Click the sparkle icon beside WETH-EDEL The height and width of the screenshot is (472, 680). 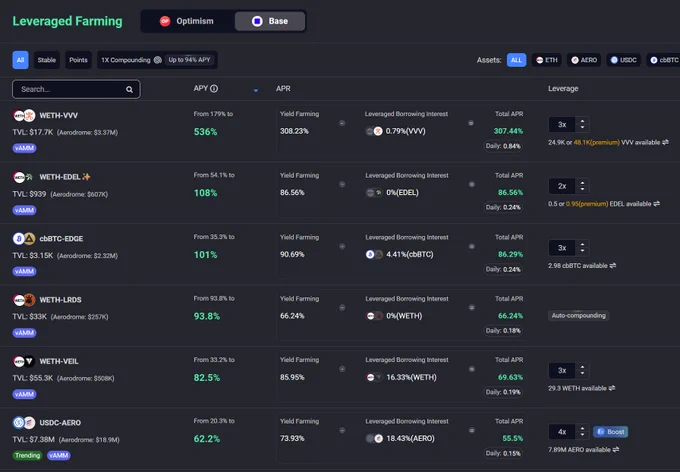86,177
